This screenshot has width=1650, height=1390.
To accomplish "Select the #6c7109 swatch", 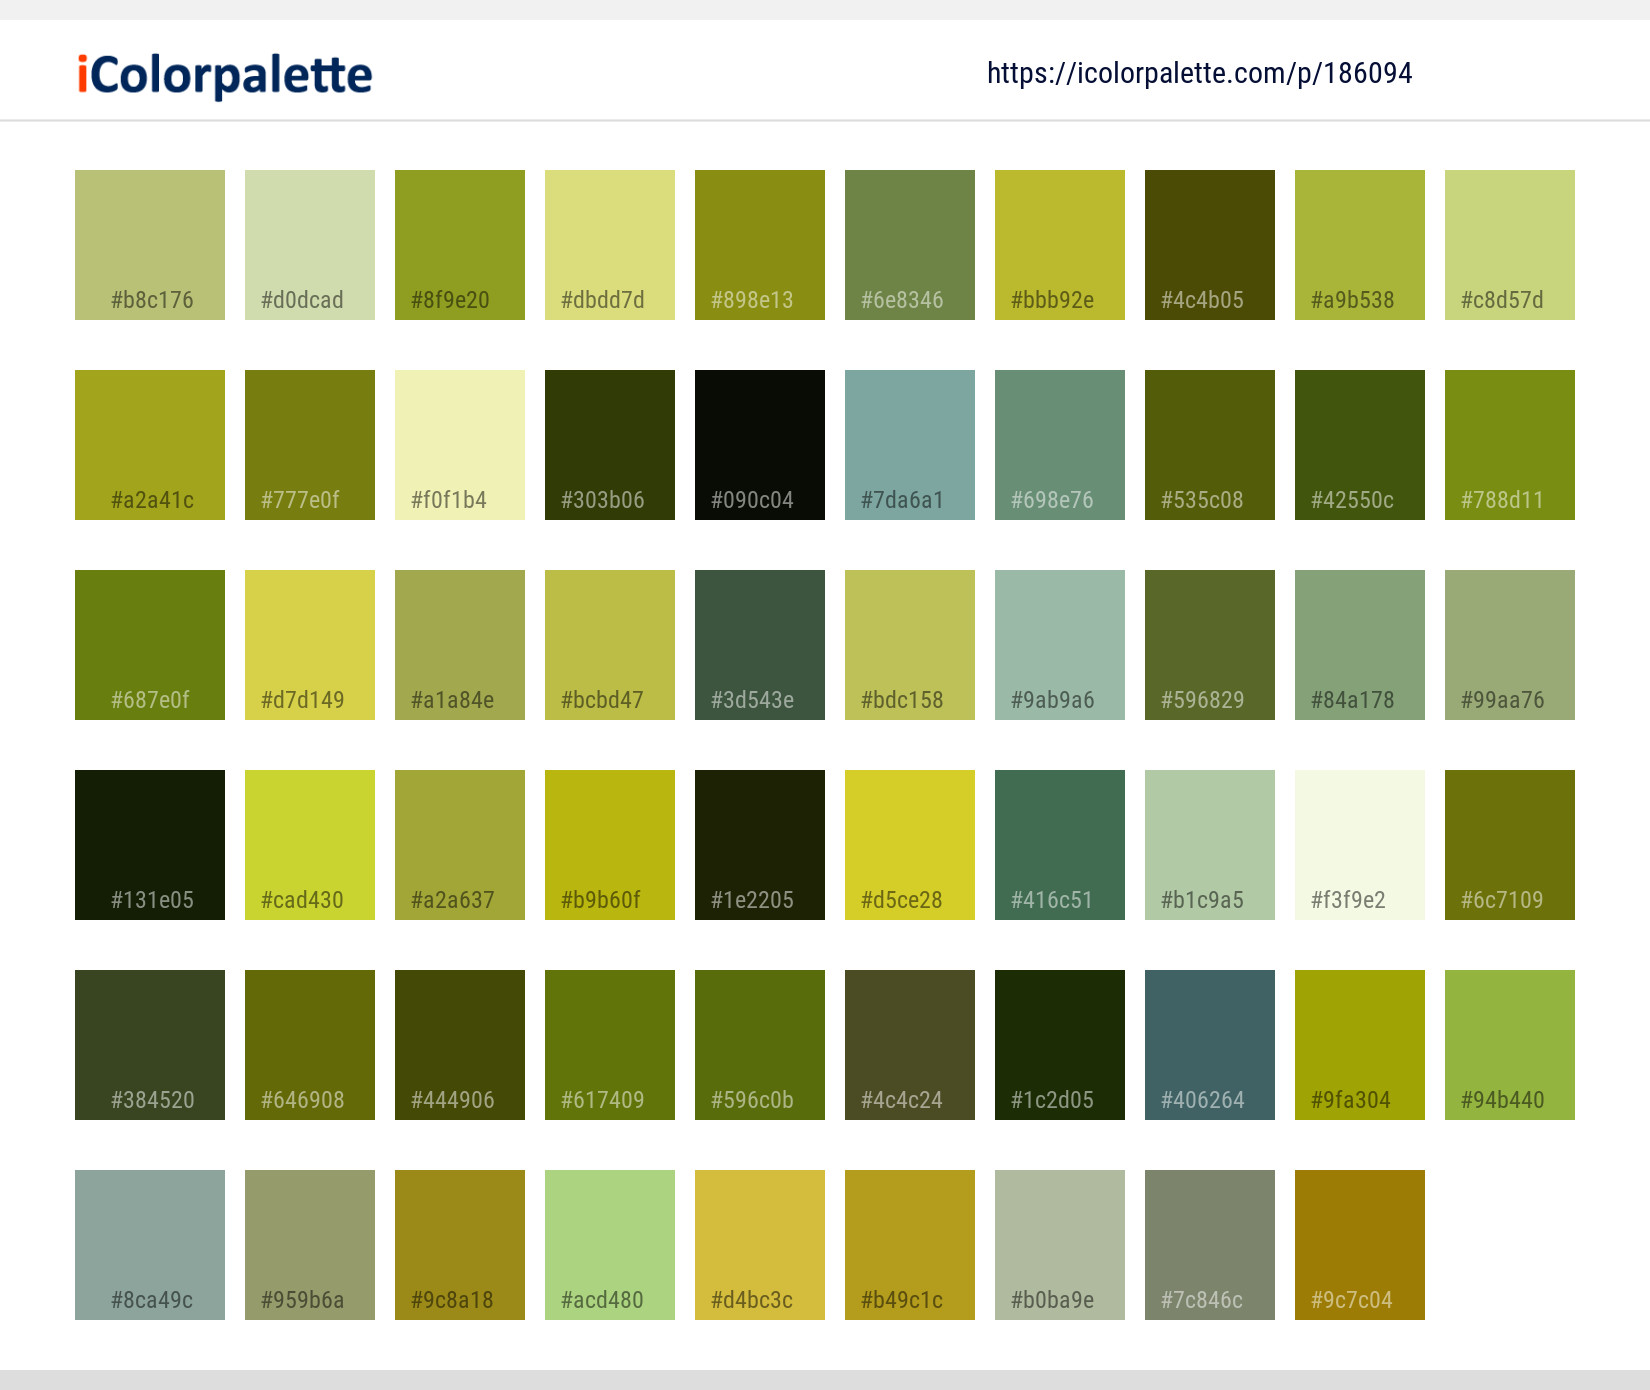I will [x=1510, y=845].
